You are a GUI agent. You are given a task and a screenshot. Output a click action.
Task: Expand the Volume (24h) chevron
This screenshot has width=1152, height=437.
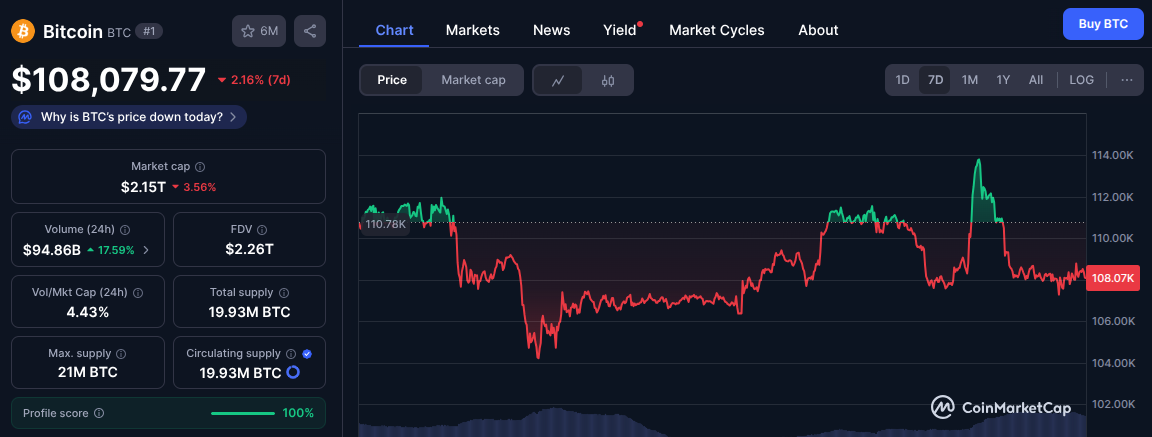pyautogui.click(x=147, y=250)
